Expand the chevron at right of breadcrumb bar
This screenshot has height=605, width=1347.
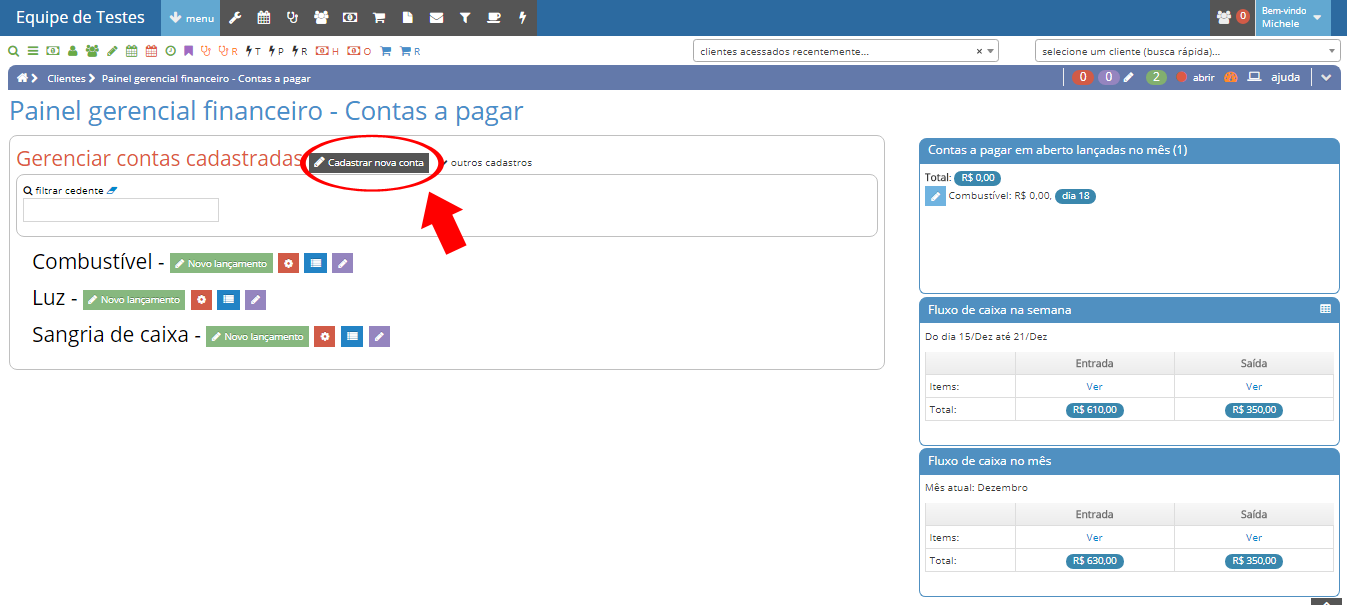pos(1326,78)
